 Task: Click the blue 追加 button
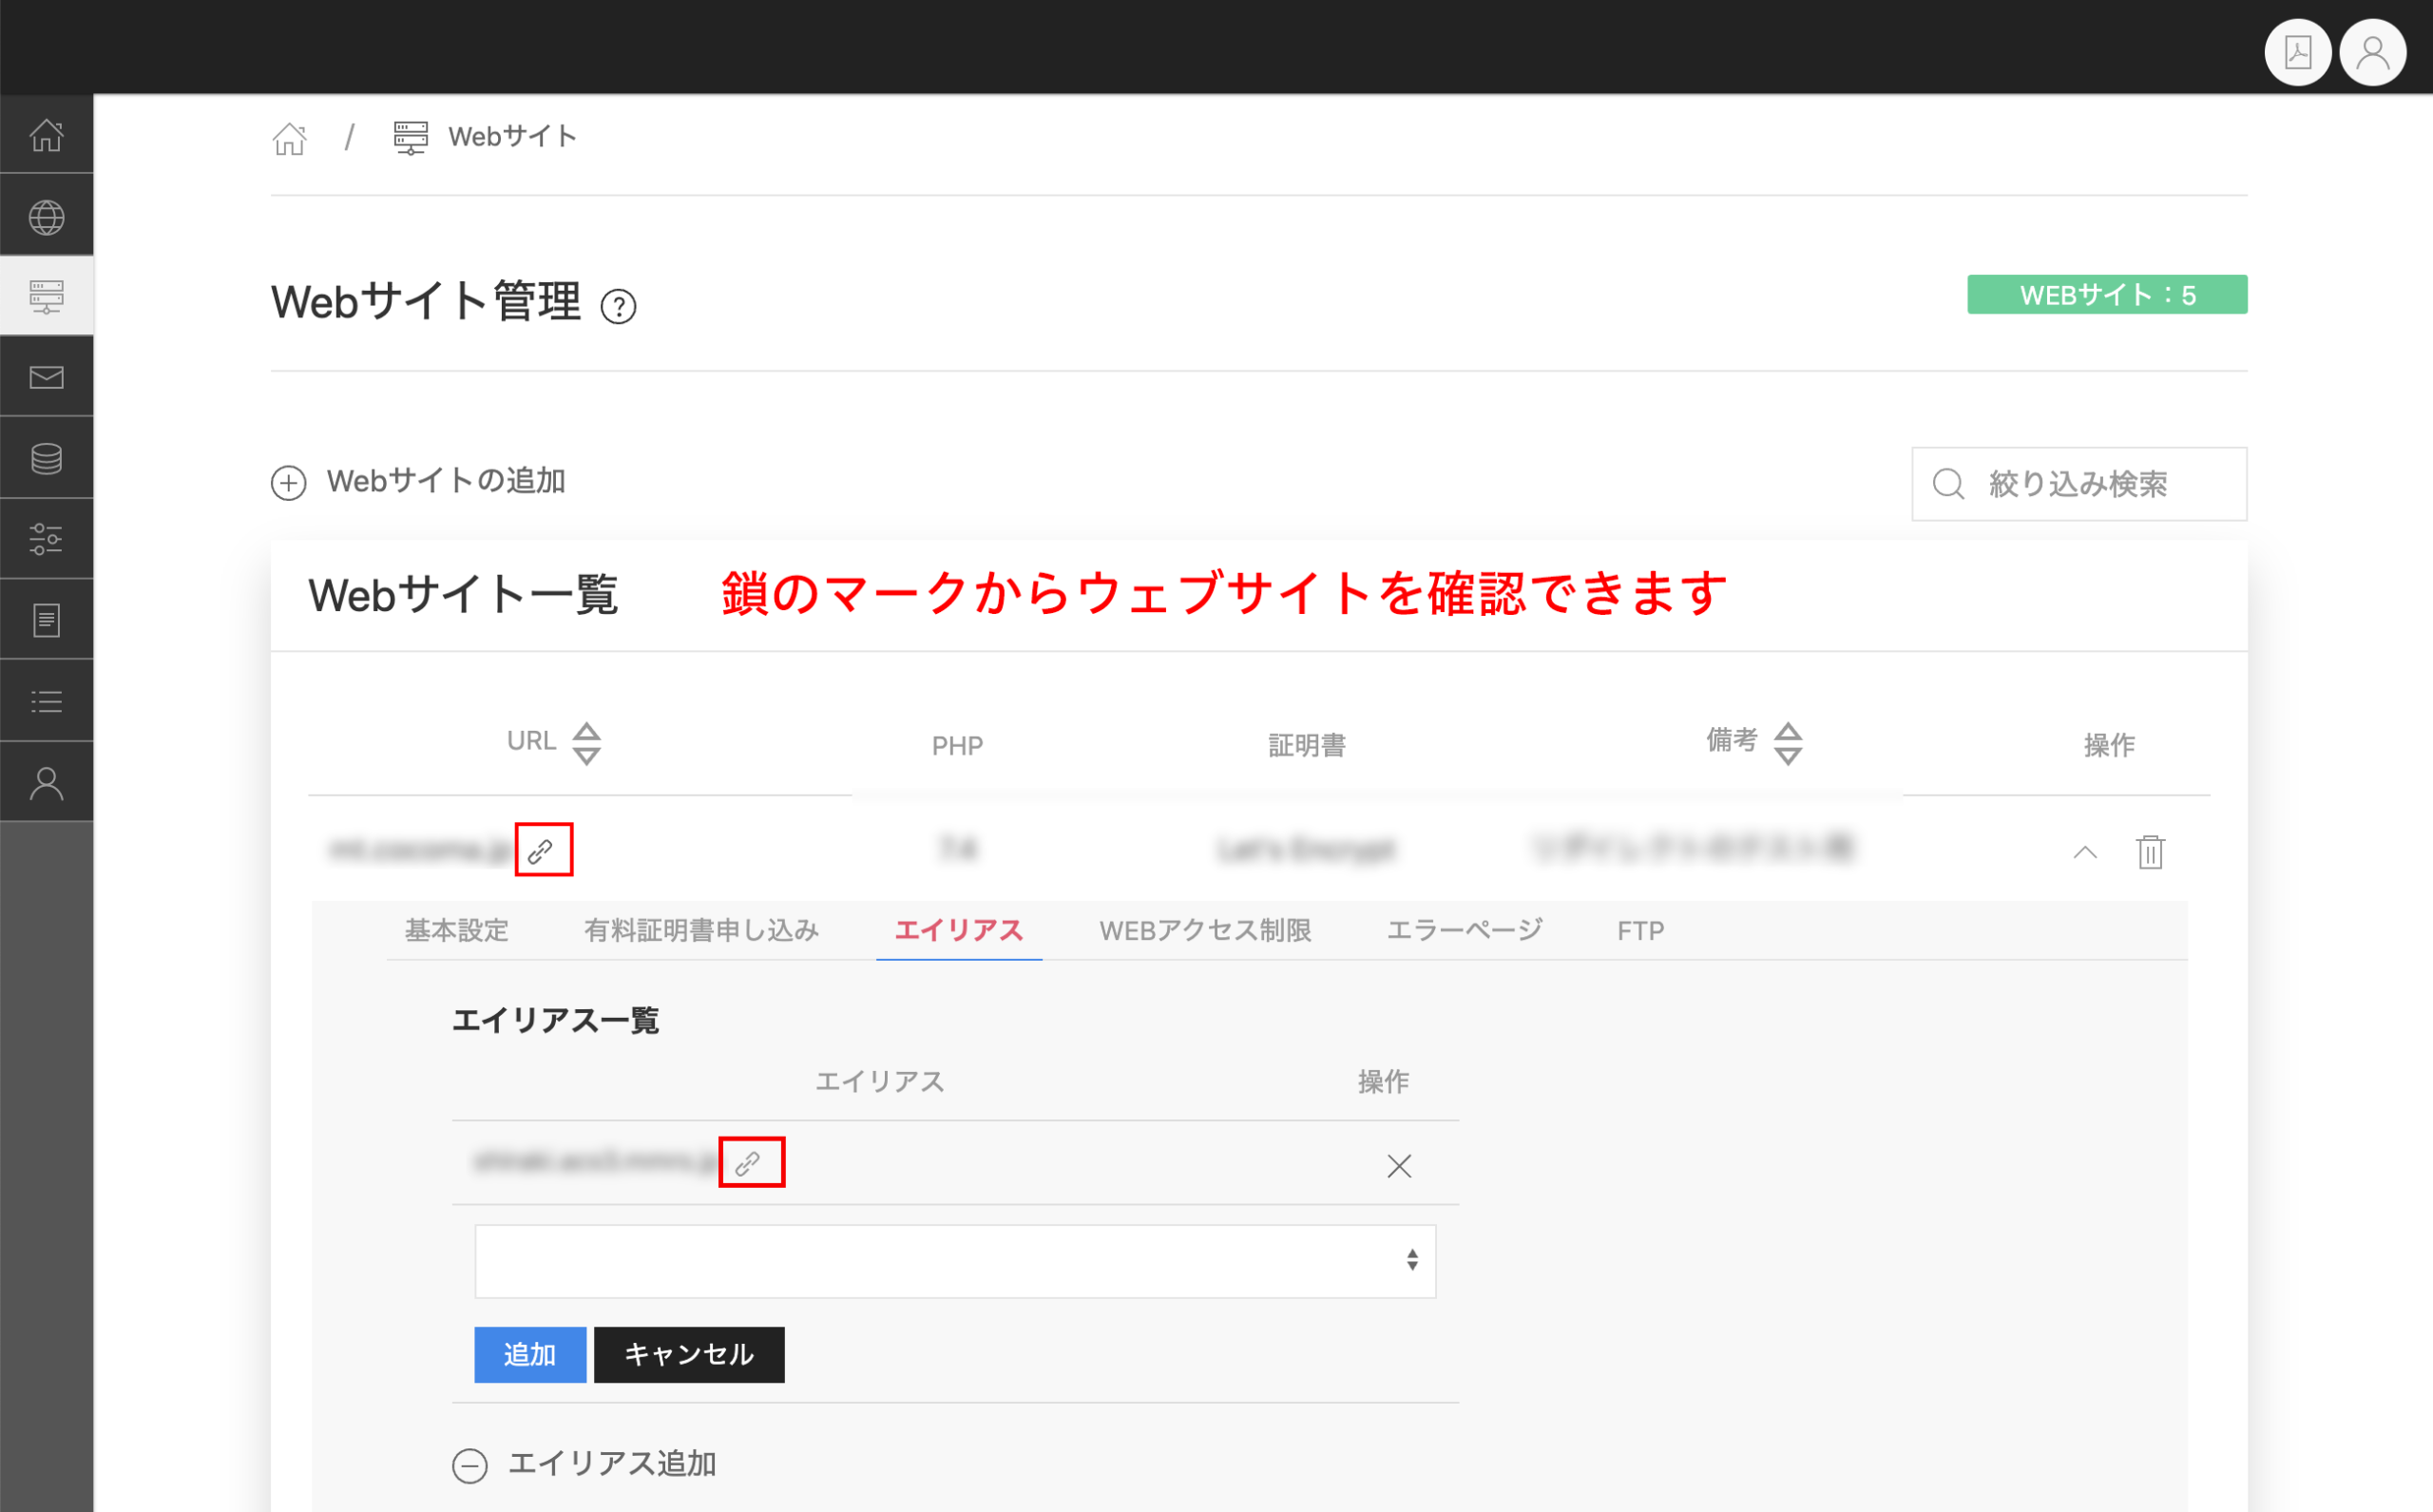tap(530, 1354)
